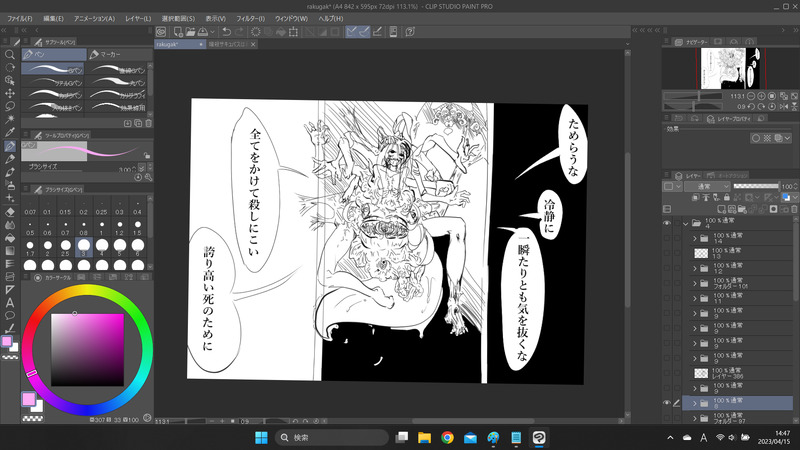Open 編集(E) menu
800x450 pixels.
pyautogui.click(x=54, y=18)
